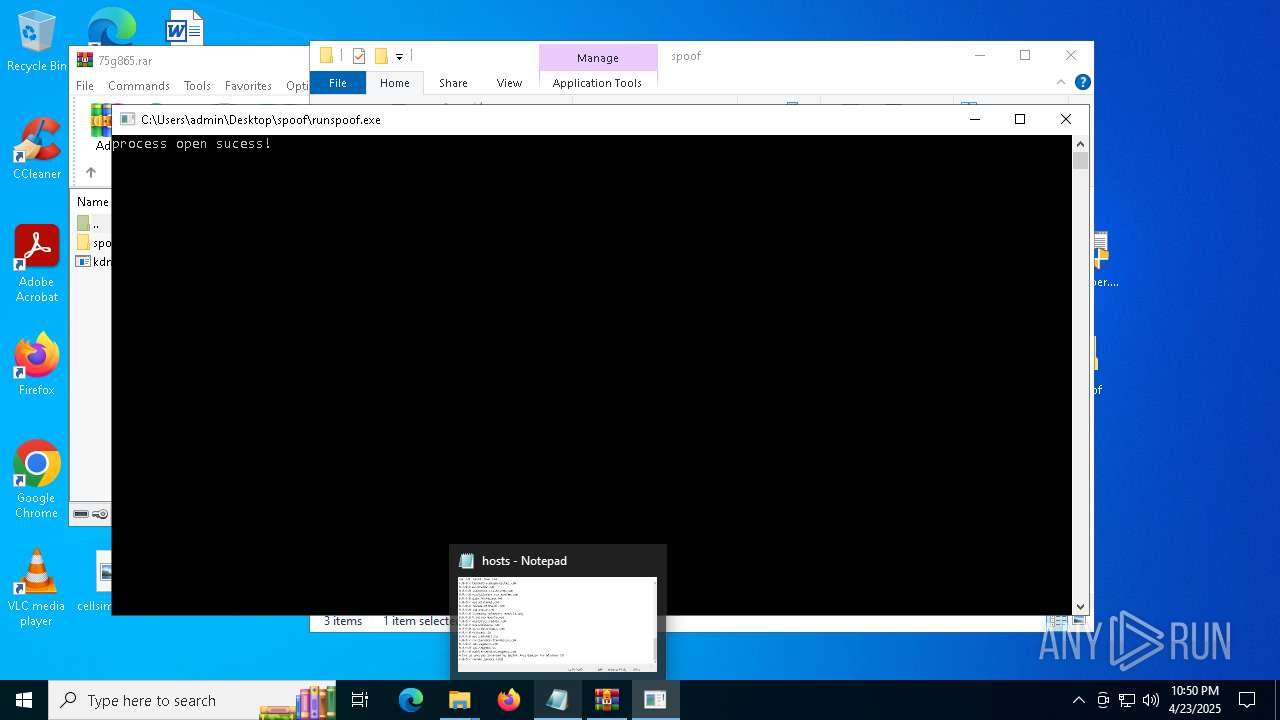This screenshot has height=720, width=1280.
Task: Click the console scrollbar down arrow
Action: (1080, 606)
